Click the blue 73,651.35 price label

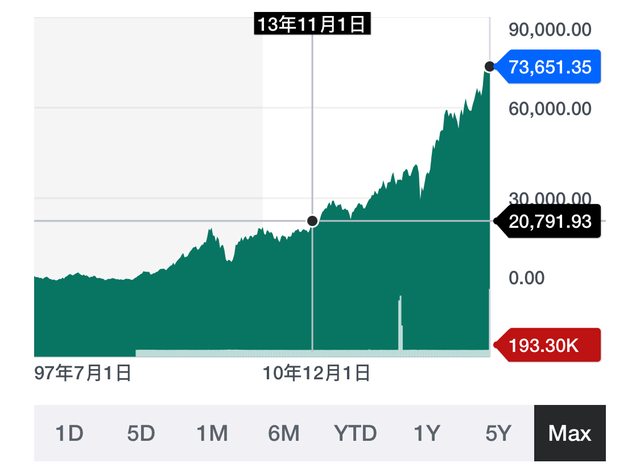click(x=550, y=67)
